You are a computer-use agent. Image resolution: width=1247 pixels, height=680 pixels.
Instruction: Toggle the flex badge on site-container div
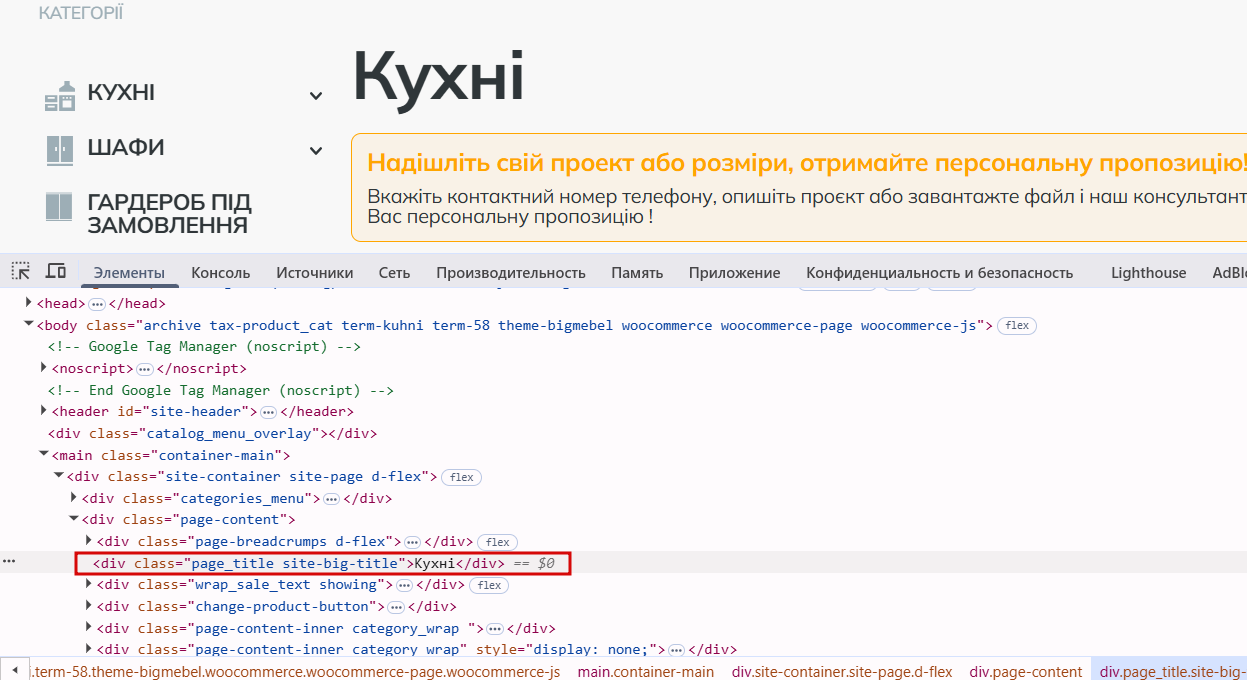click(x=461, y=477)
